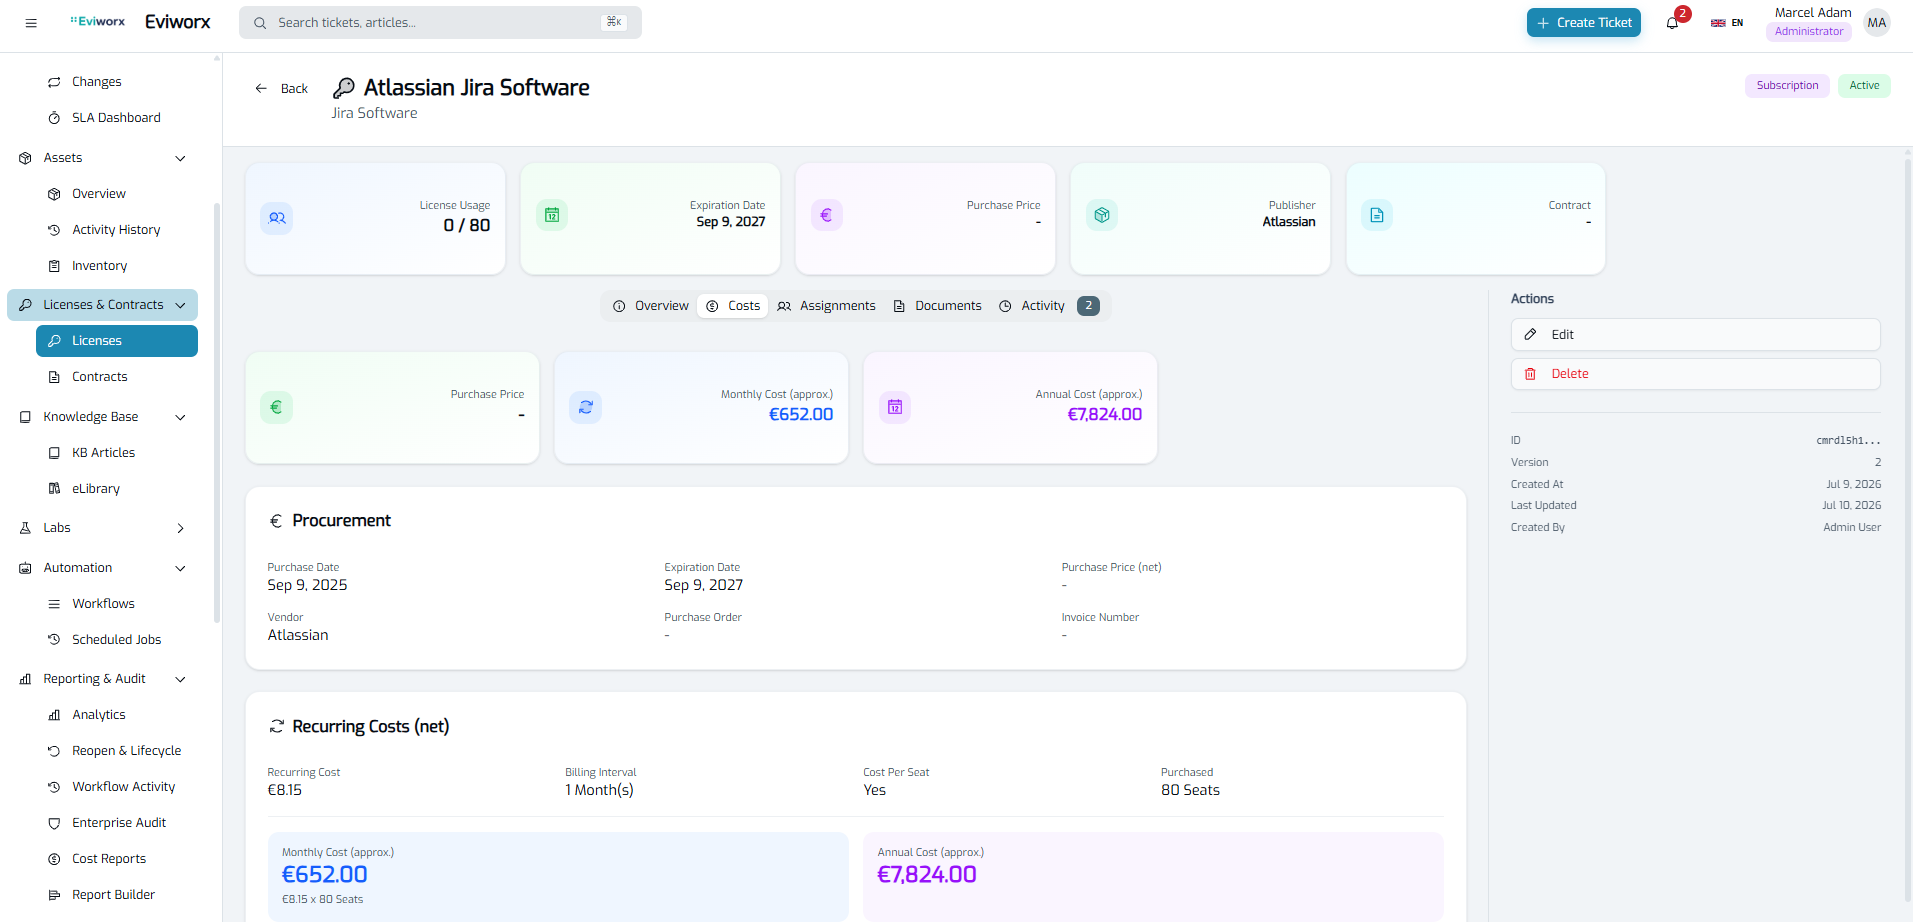
Task: Click the pencil icon on Edit
Action: click(1530, 335)
